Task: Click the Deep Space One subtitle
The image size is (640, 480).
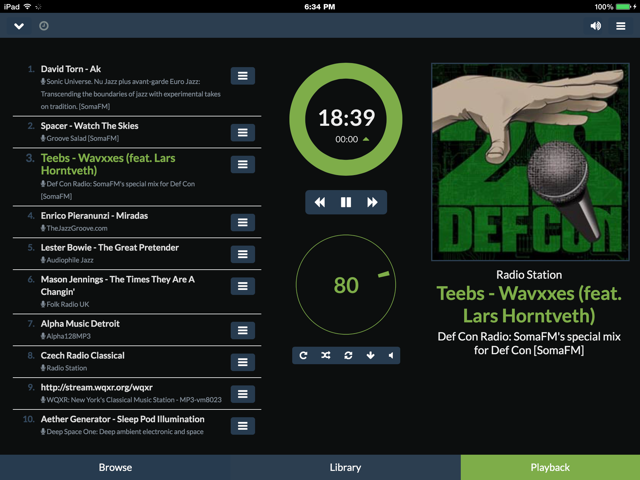Action: pyautogui.click(x=122, y=431)
